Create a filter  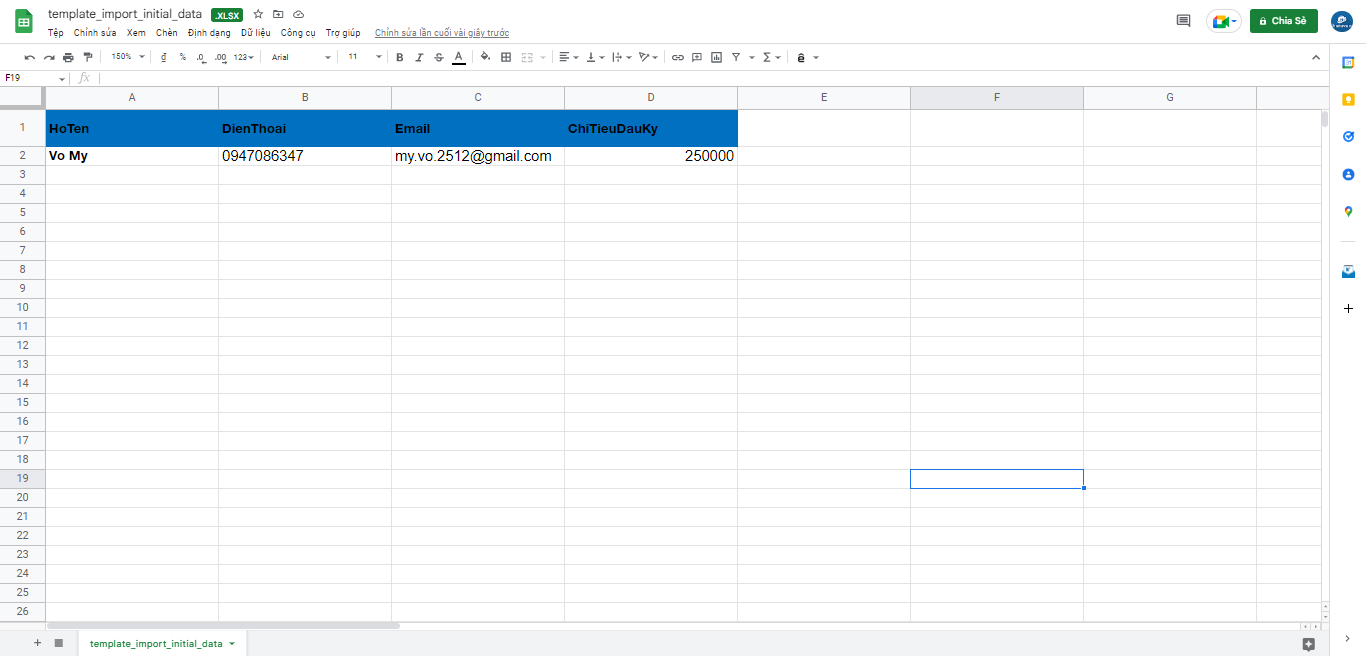point(737,57)
